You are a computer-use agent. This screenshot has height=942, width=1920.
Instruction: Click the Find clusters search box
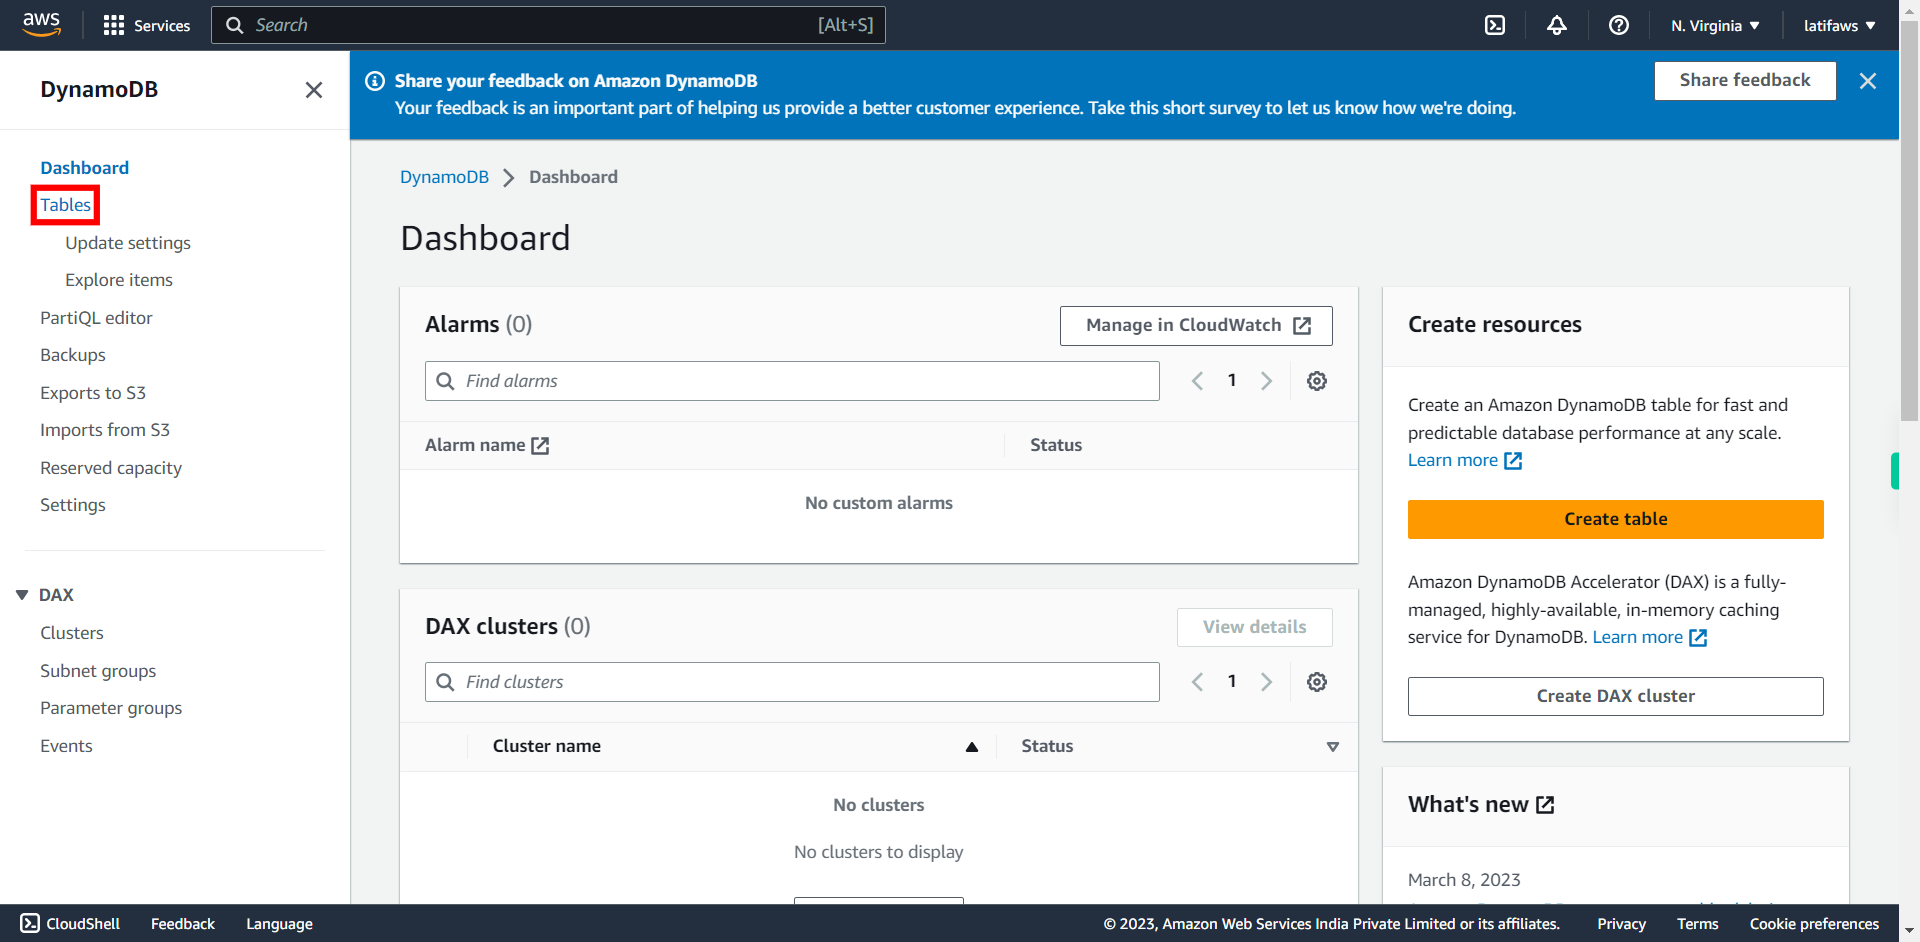coord(792,682)
